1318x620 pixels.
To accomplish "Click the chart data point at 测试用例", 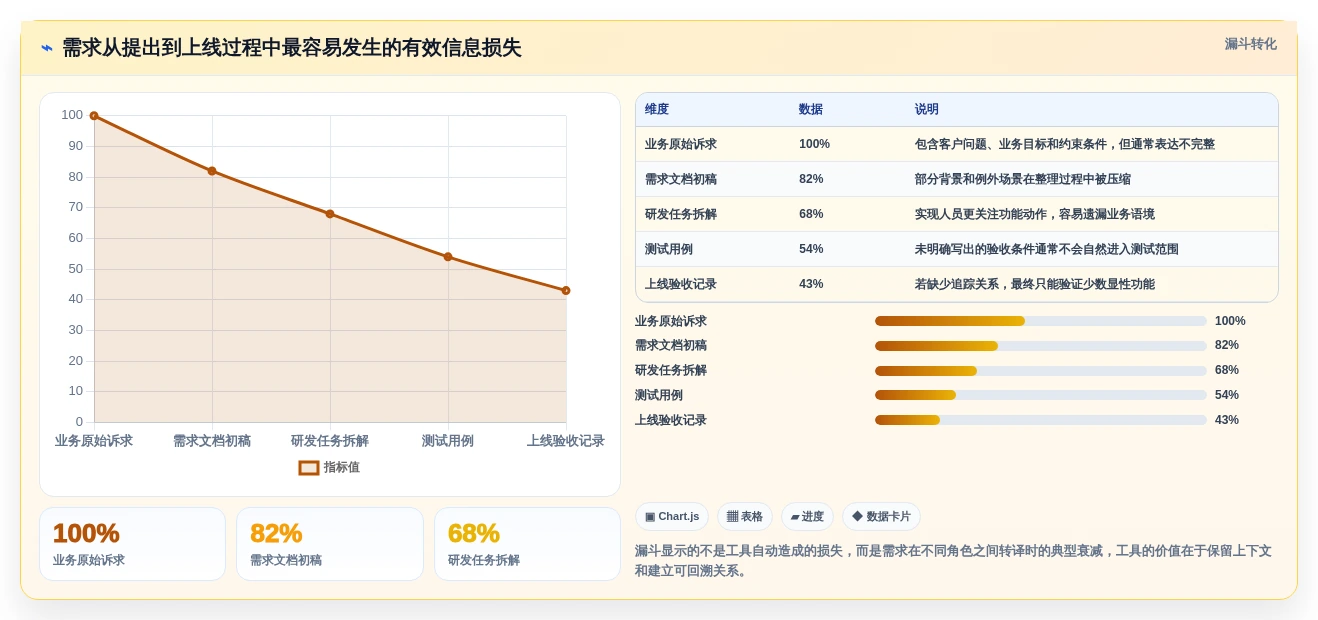I will (x=448, y=257).
